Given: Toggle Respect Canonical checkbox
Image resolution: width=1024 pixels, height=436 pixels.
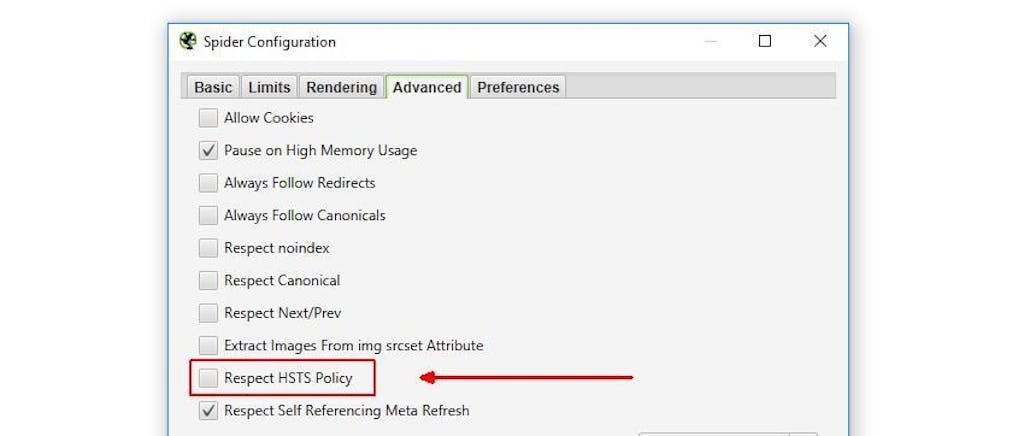Looking at the screenshot, I should (208, 281).
